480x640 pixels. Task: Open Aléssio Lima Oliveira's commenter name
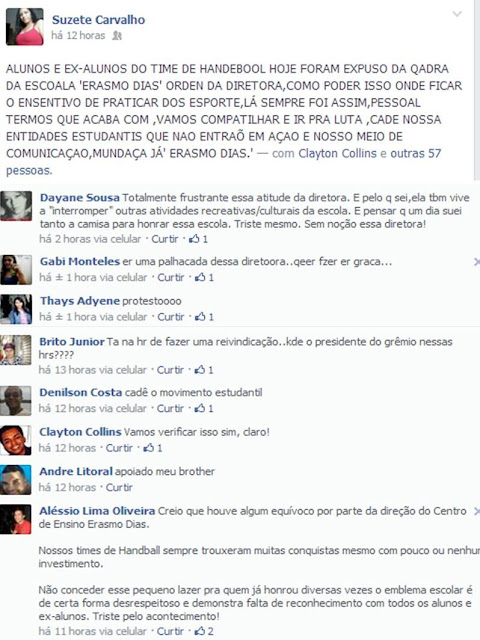point(97,511)
